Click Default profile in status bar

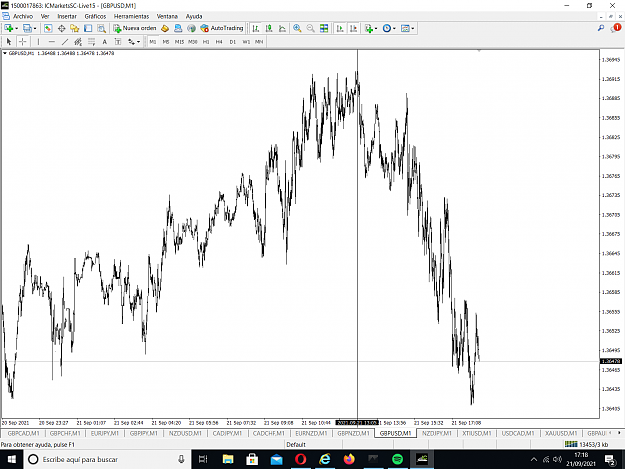(296, 444)
